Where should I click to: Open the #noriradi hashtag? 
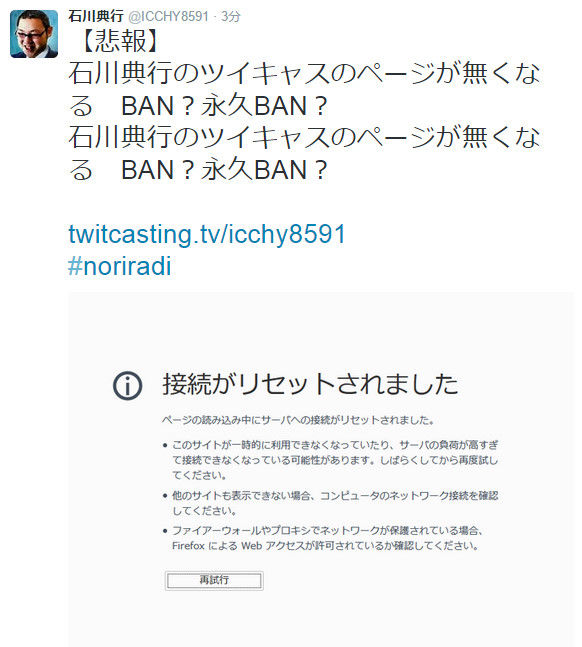[x=120, y=266]
